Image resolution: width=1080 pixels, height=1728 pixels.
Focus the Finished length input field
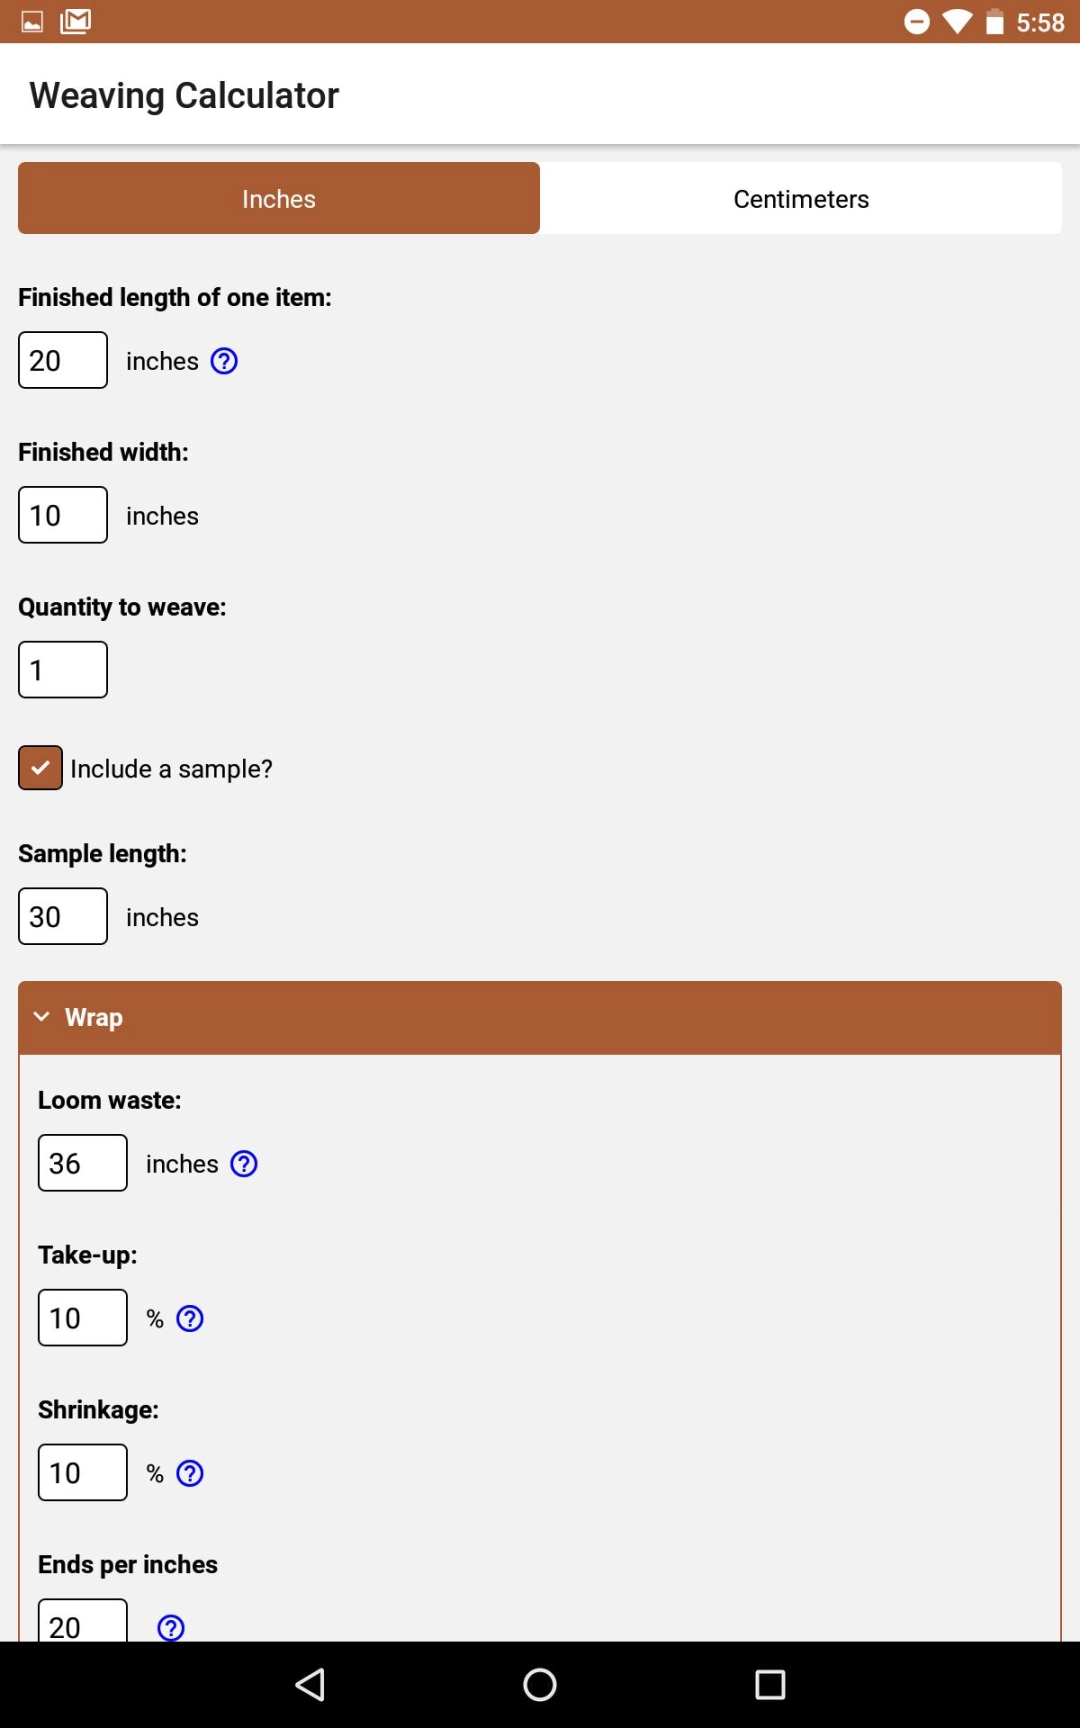click(63, 361)
